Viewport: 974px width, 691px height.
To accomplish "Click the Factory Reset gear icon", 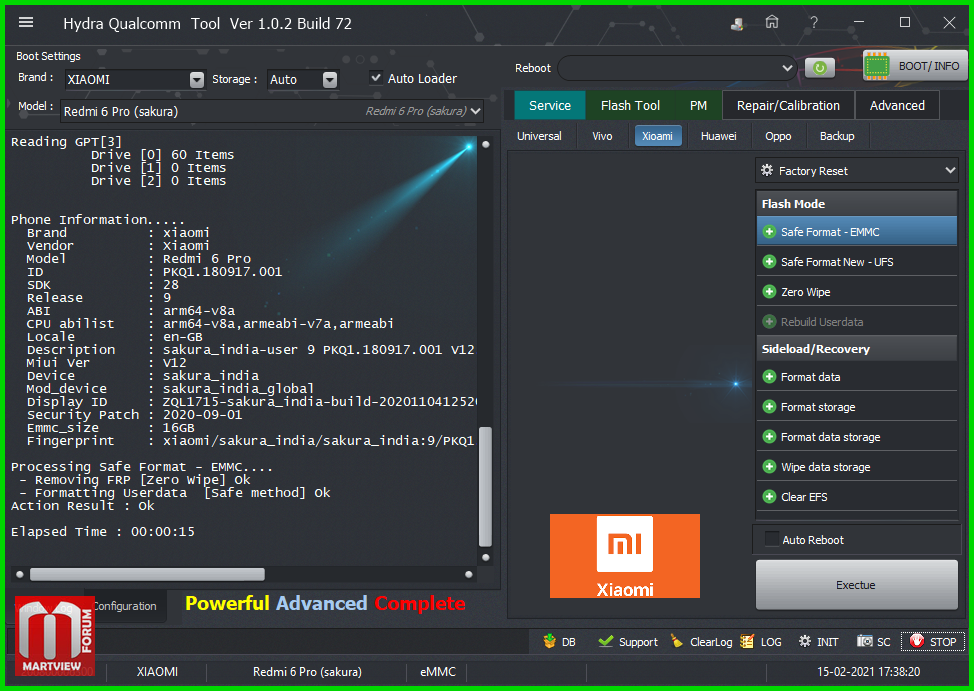I will point(767,170).
